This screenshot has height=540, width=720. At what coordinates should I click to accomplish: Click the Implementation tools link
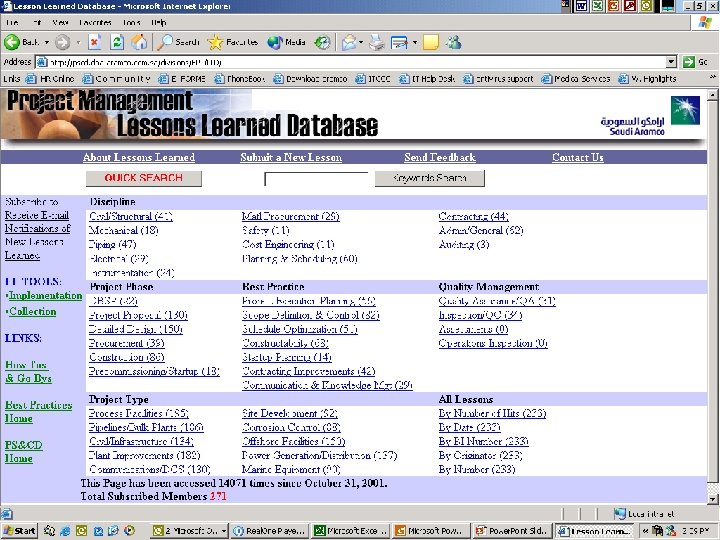point(45,296)
